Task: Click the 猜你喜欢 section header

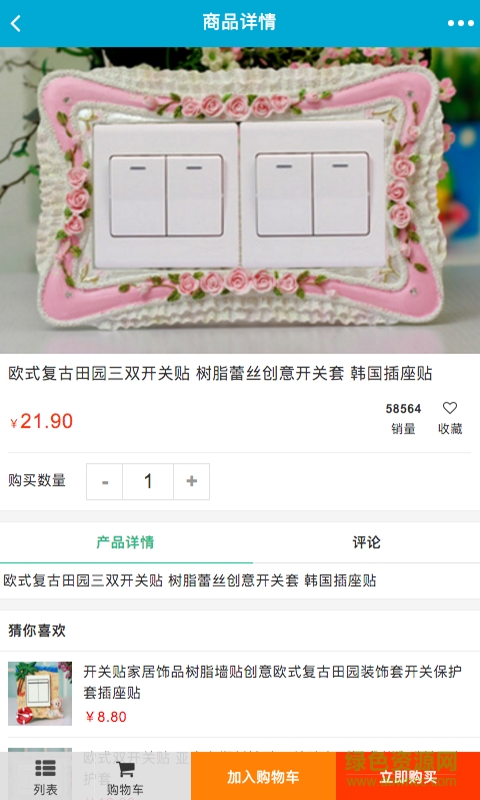Action: click(x=37, y=631)
